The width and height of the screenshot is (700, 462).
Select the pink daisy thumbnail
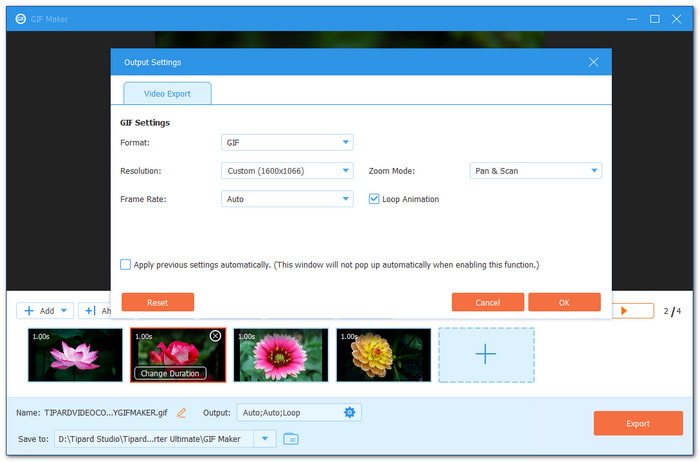click(x=281, y=355)
